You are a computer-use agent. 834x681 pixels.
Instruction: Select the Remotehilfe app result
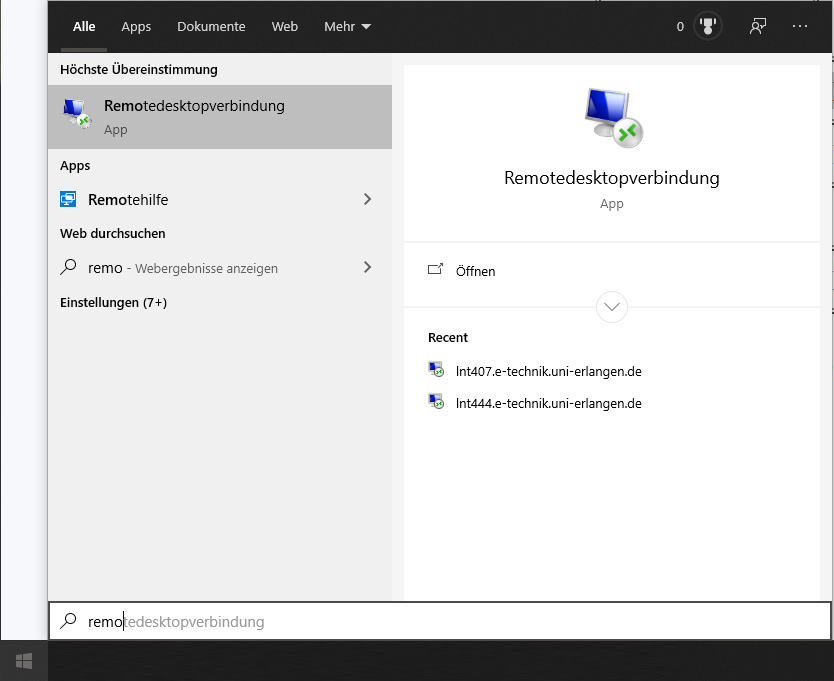(220, 200)
